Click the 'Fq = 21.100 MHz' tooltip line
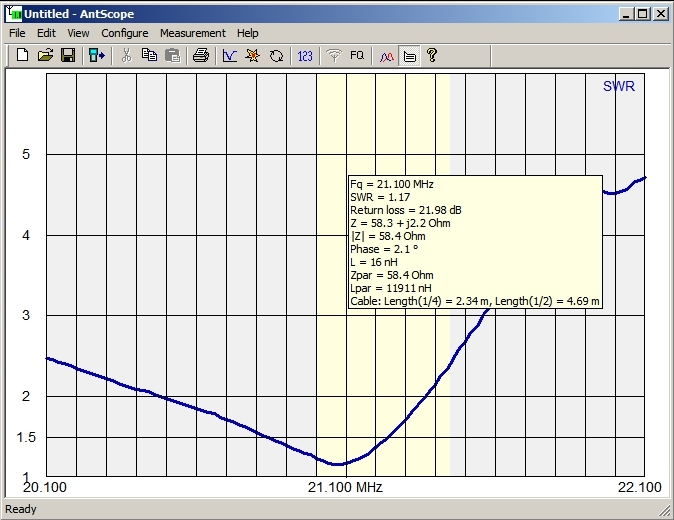This screenshot has height=520, width=674. click(392, 184)
